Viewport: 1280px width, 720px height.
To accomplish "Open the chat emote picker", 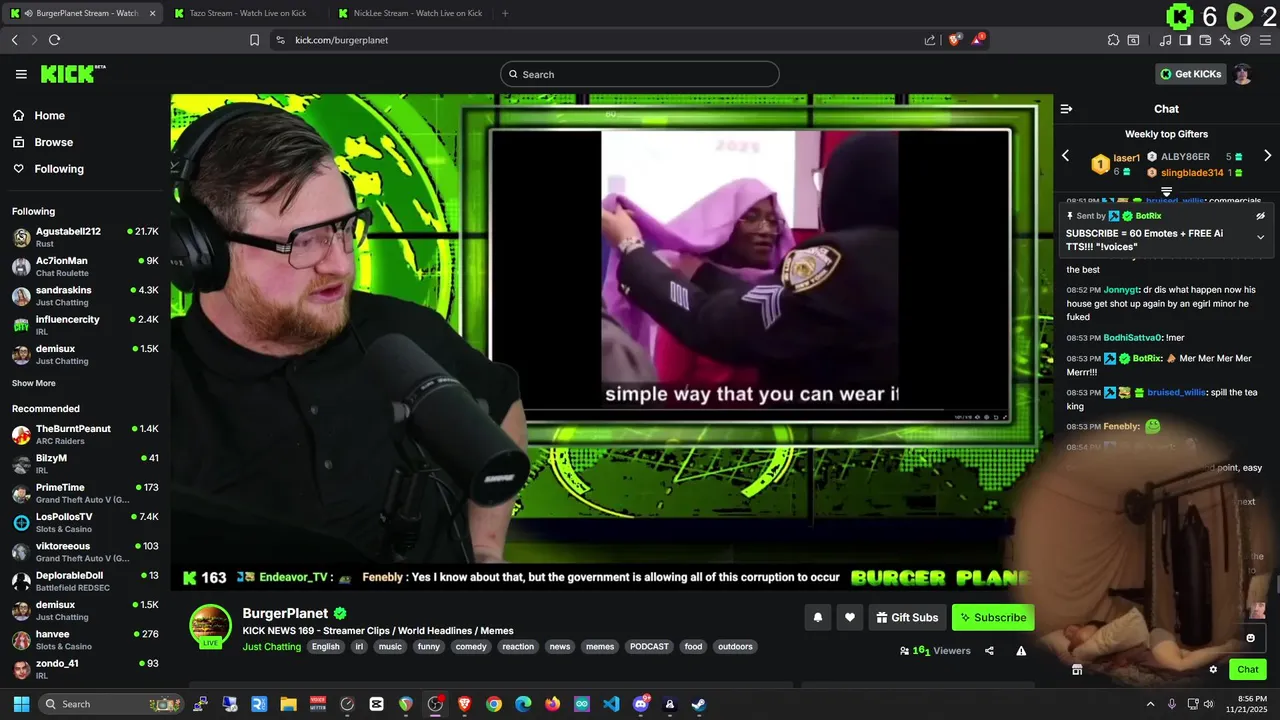I will coord(1250,638).
